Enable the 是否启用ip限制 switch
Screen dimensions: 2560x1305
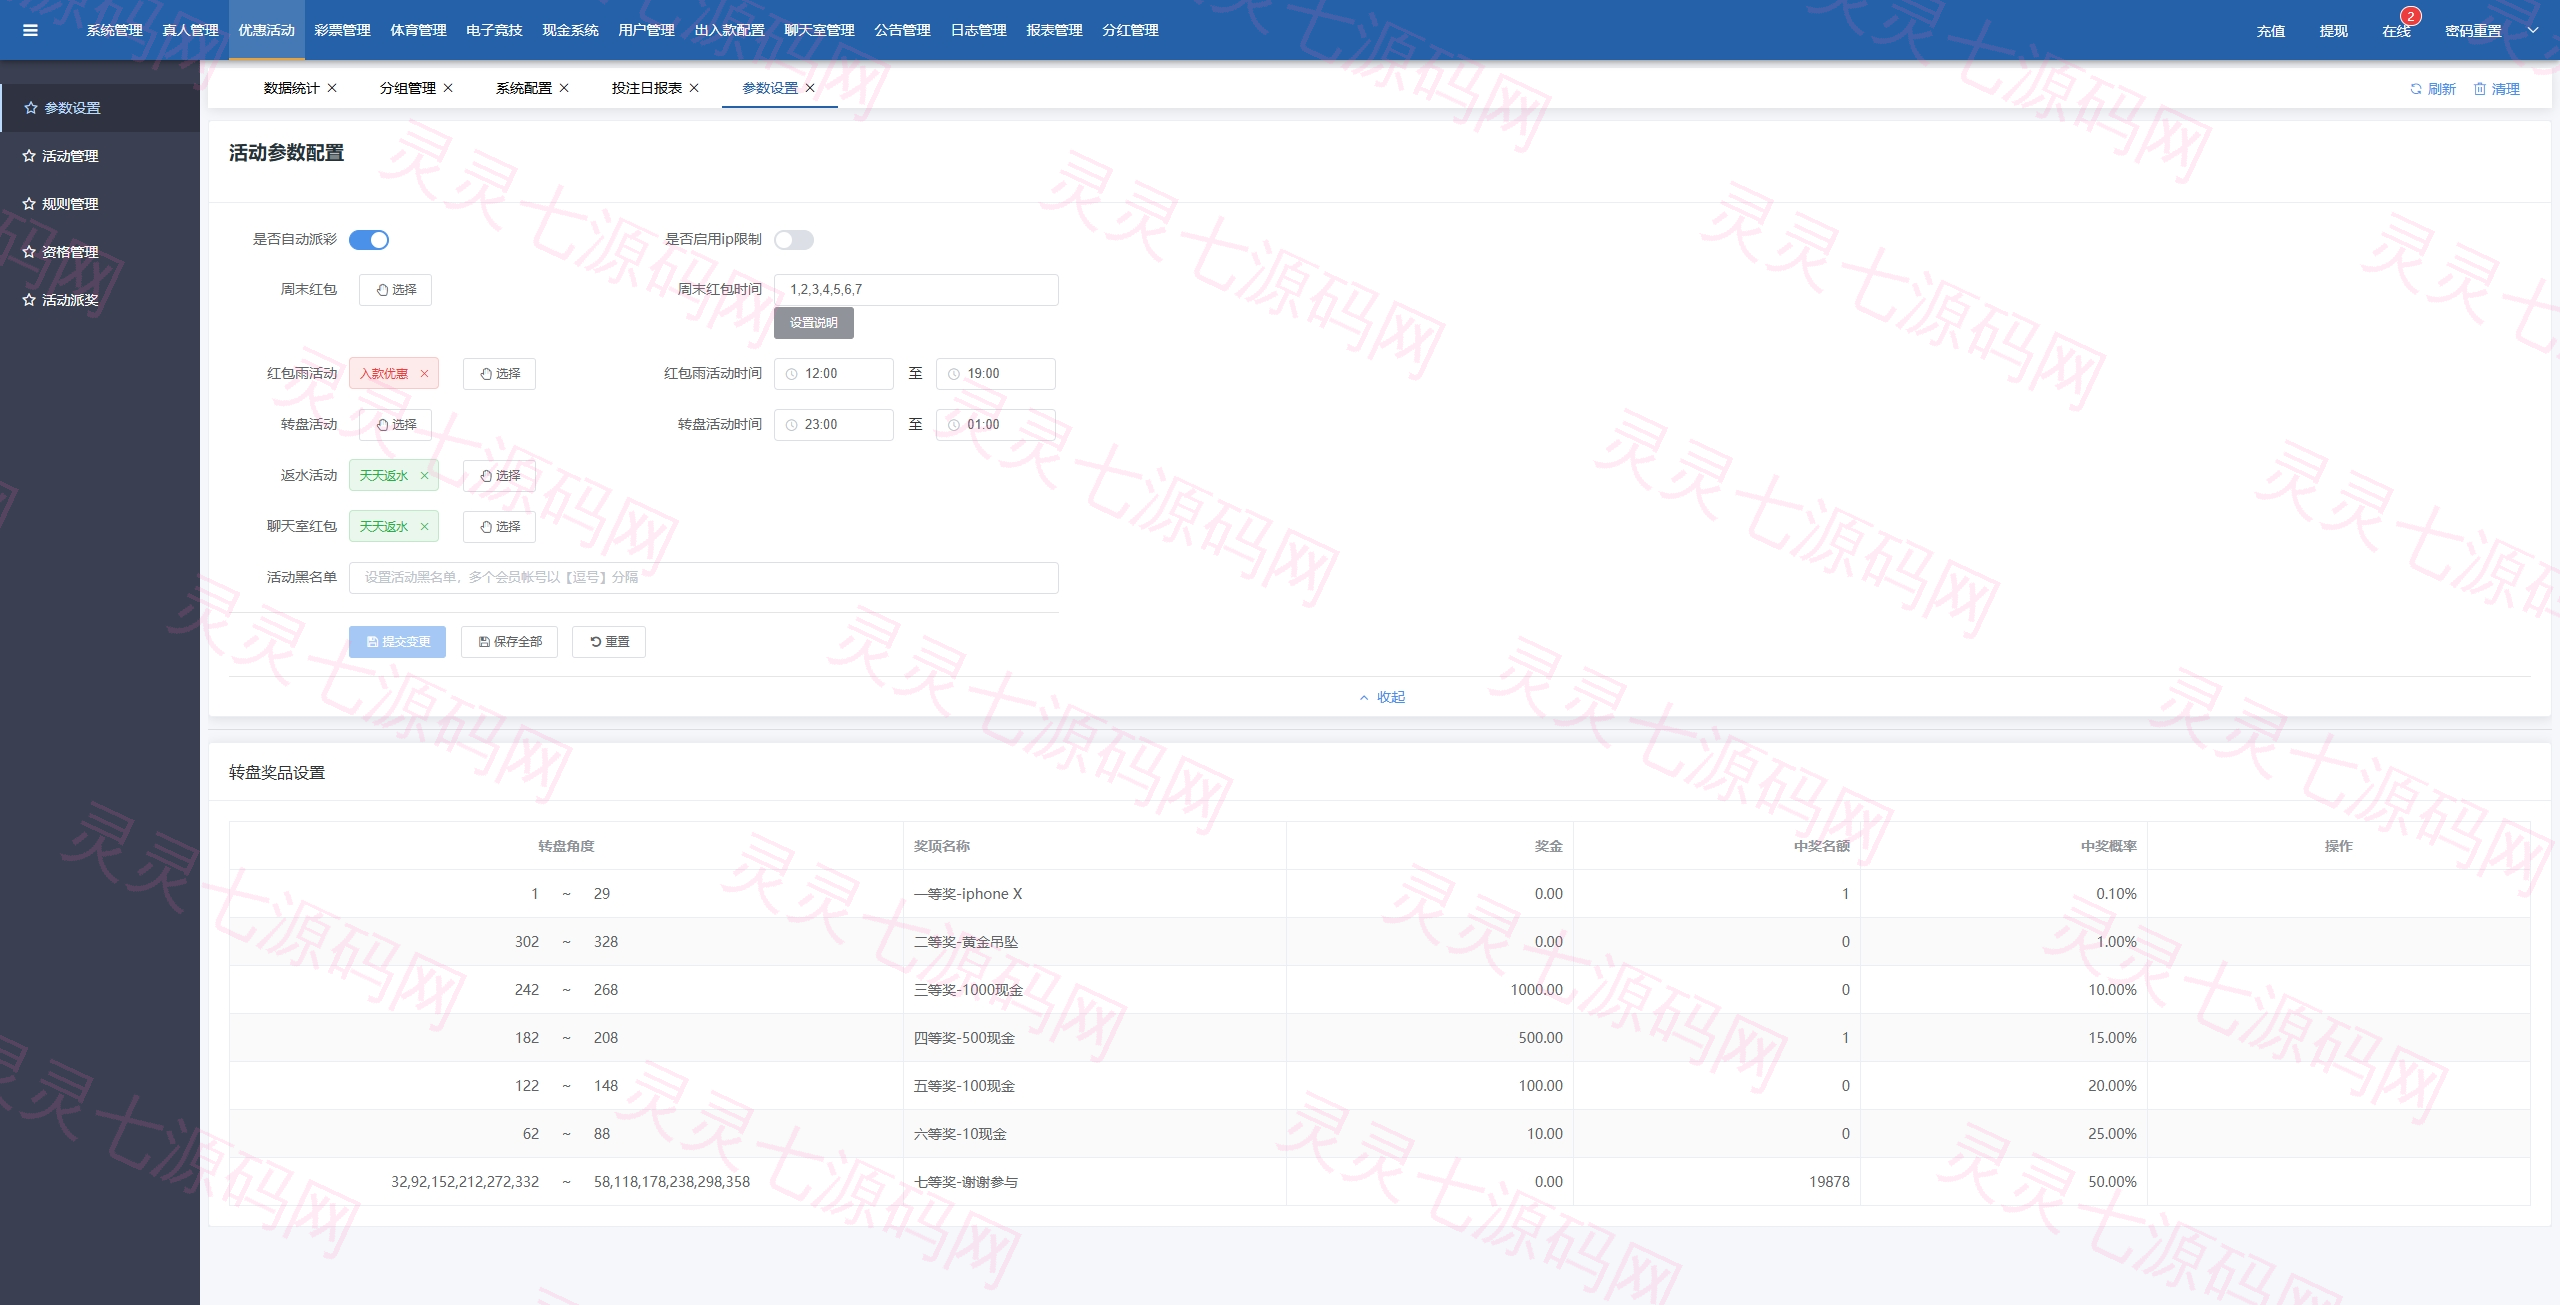794,240
